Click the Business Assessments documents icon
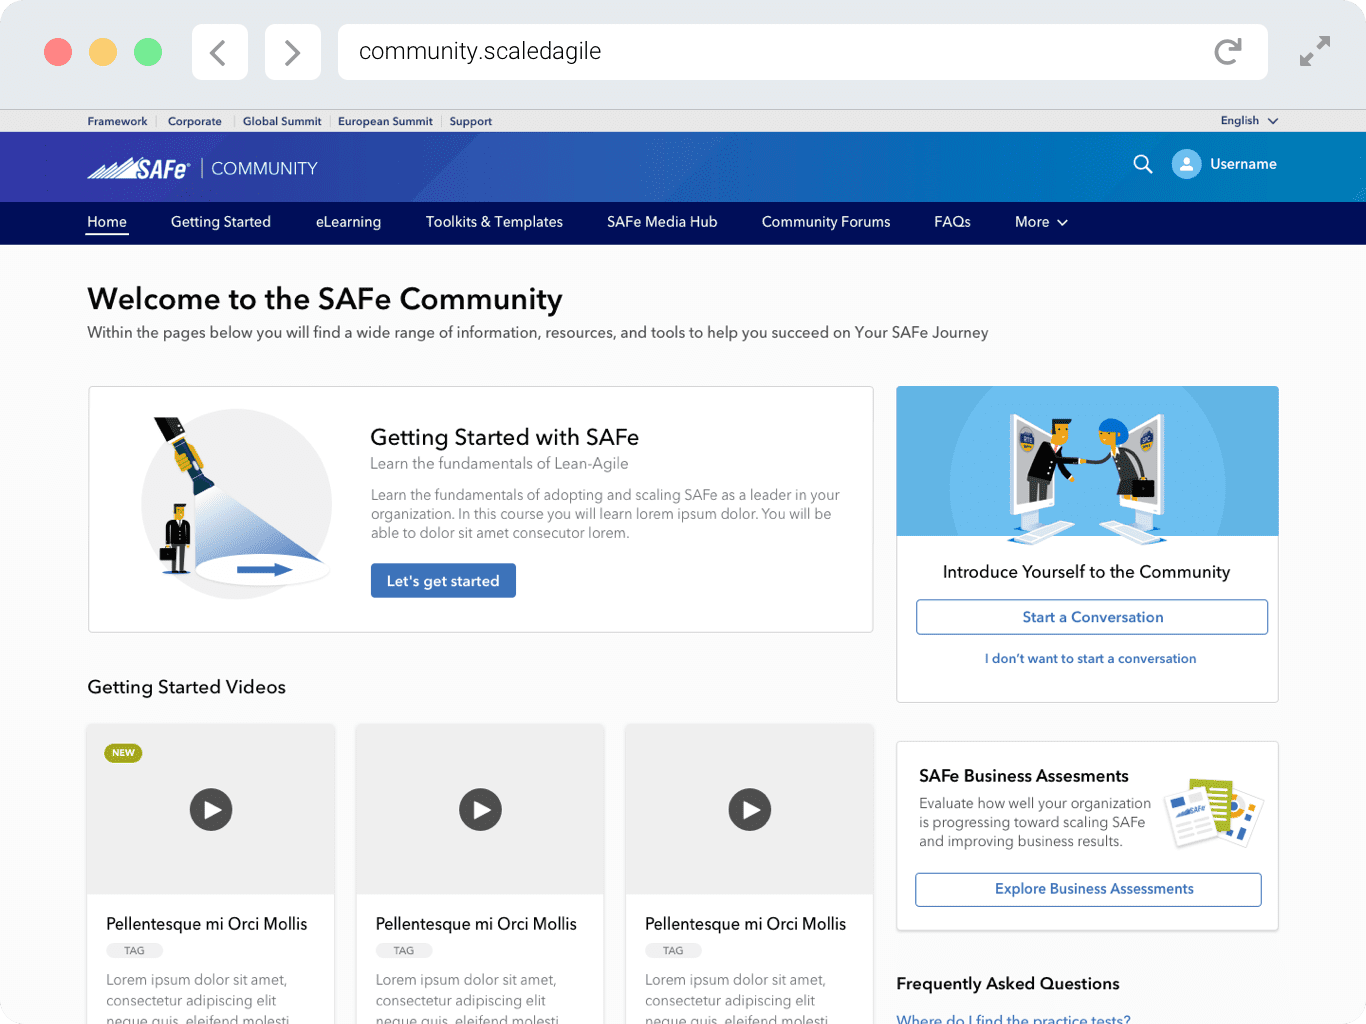The width and height of the screenshot is (1366, 1024). tap(1214, 812)
